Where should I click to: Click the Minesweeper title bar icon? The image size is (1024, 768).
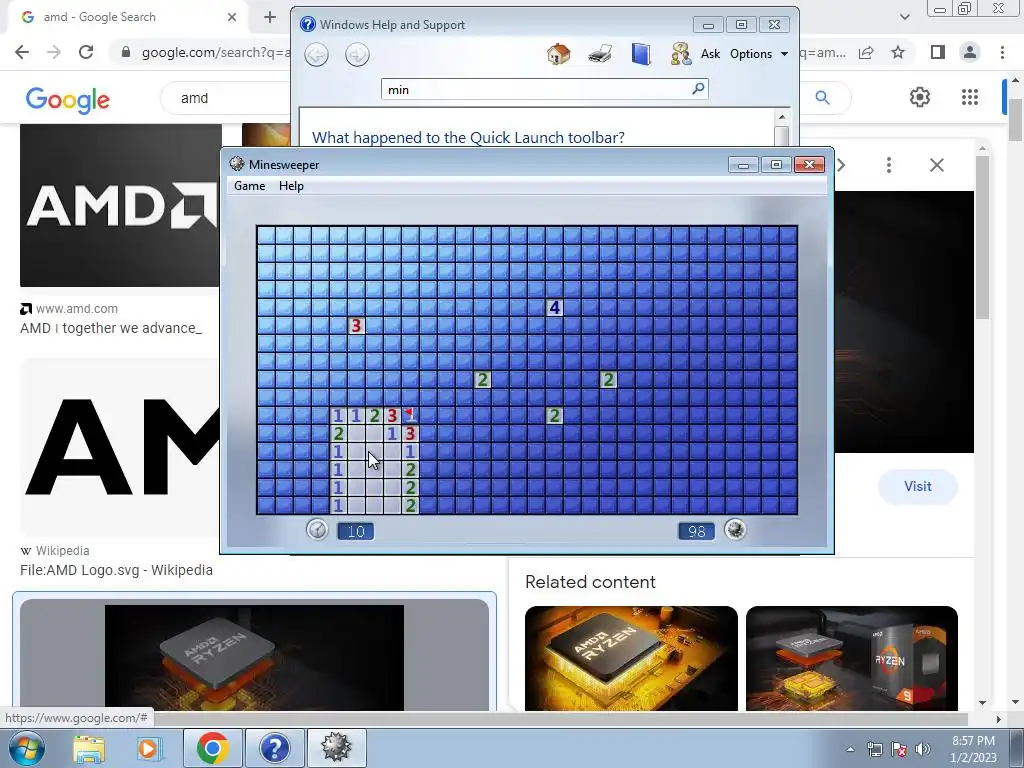pos(236,165)
